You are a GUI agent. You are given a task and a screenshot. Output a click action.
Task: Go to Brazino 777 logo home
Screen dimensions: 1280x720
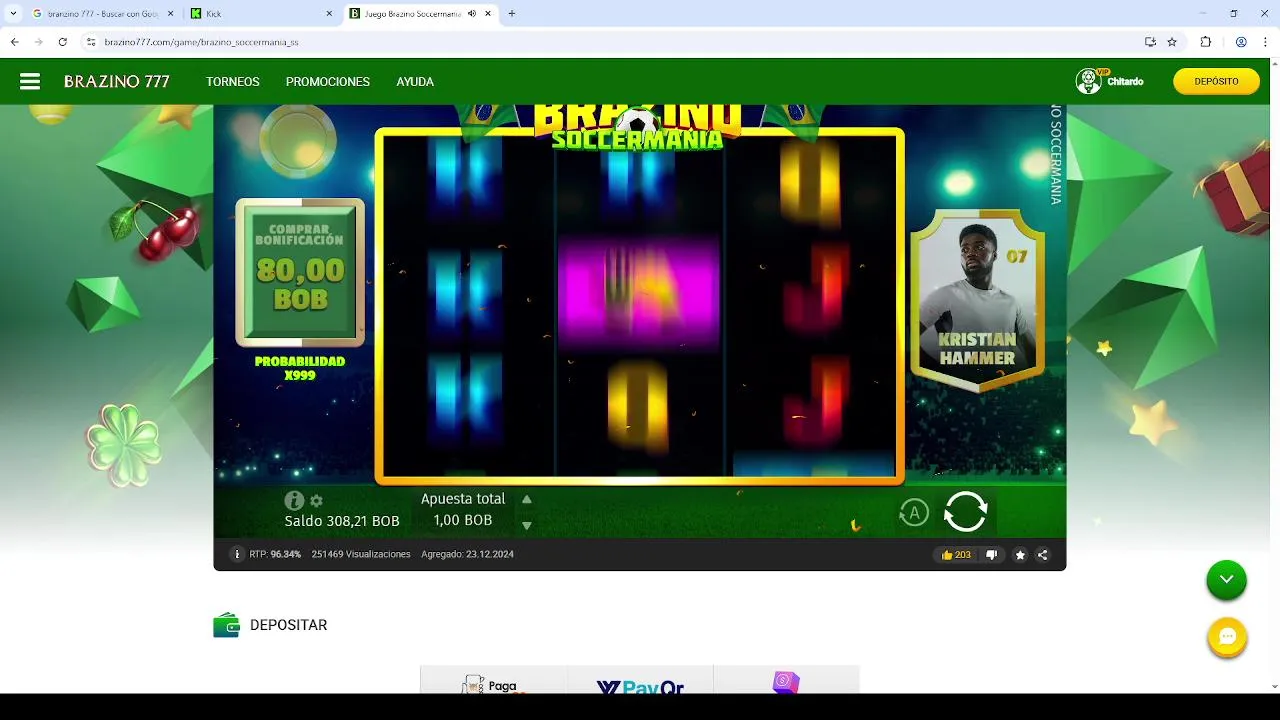[117, 82]
